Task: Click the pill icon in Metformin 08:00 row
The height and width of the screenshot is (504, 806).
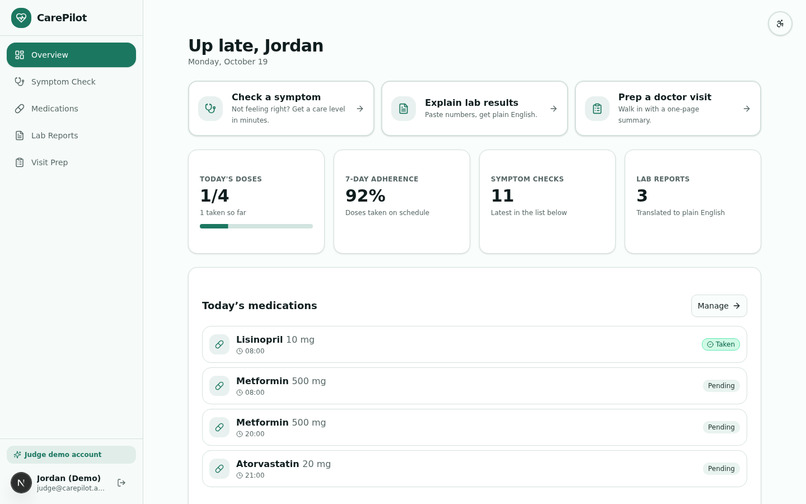Action: [219, 386]
